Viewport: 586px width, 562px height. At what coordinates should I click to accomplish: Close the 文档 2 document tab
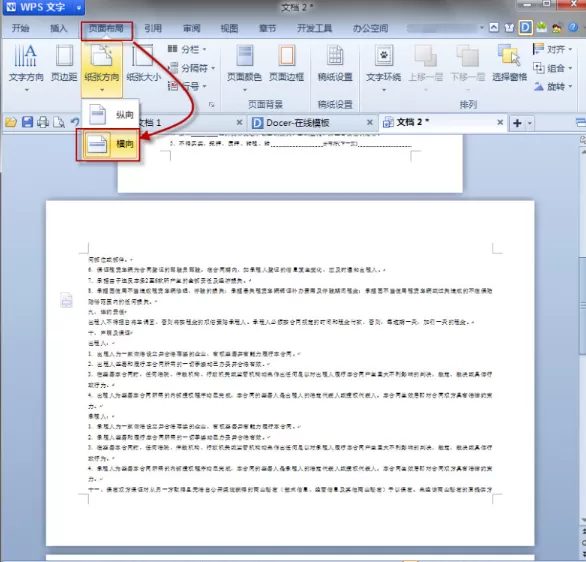click(500, 122)
